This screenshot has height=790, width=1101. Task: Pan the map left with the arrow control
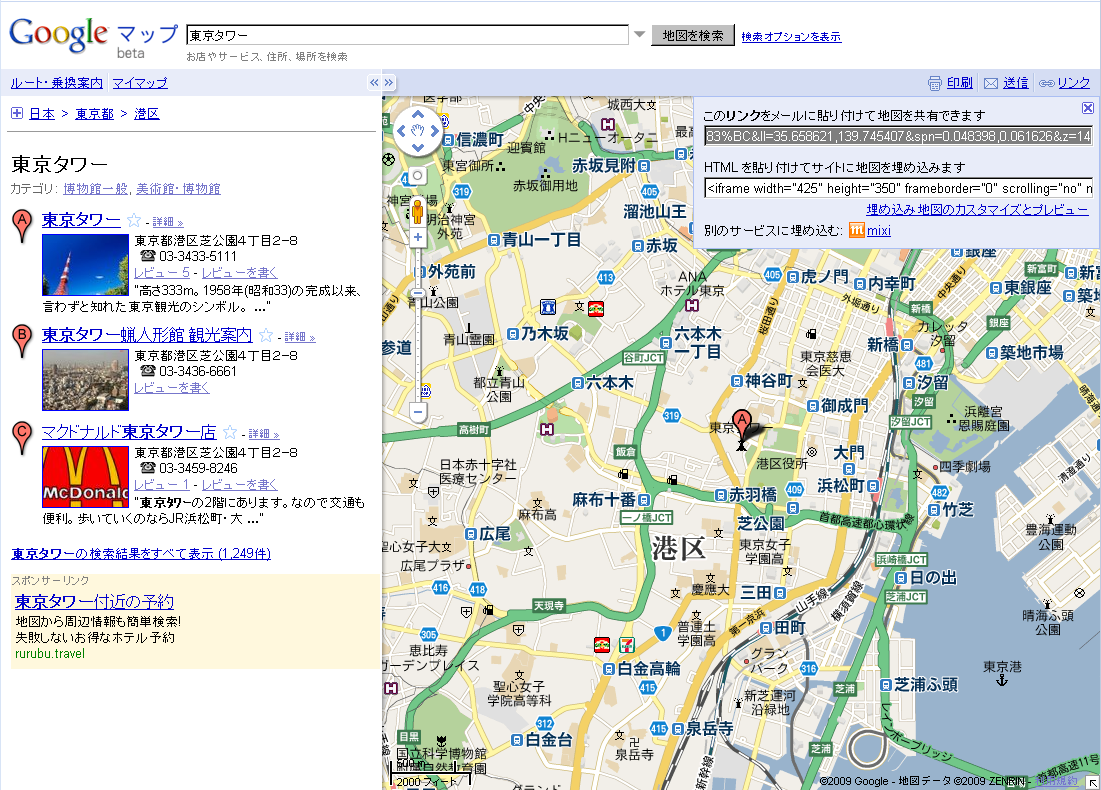click(x=402, y=130)
